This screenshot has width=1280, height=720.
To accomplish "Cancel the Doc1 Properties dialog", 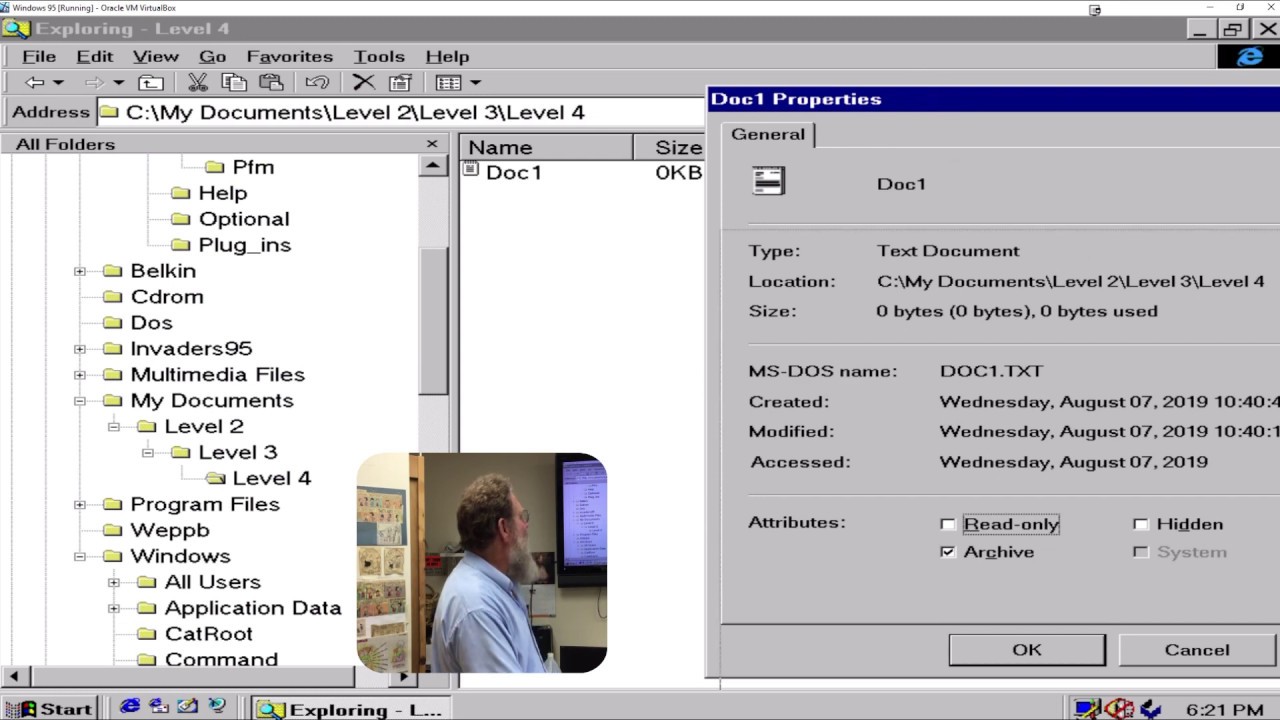I will [x=1197, y=650].
